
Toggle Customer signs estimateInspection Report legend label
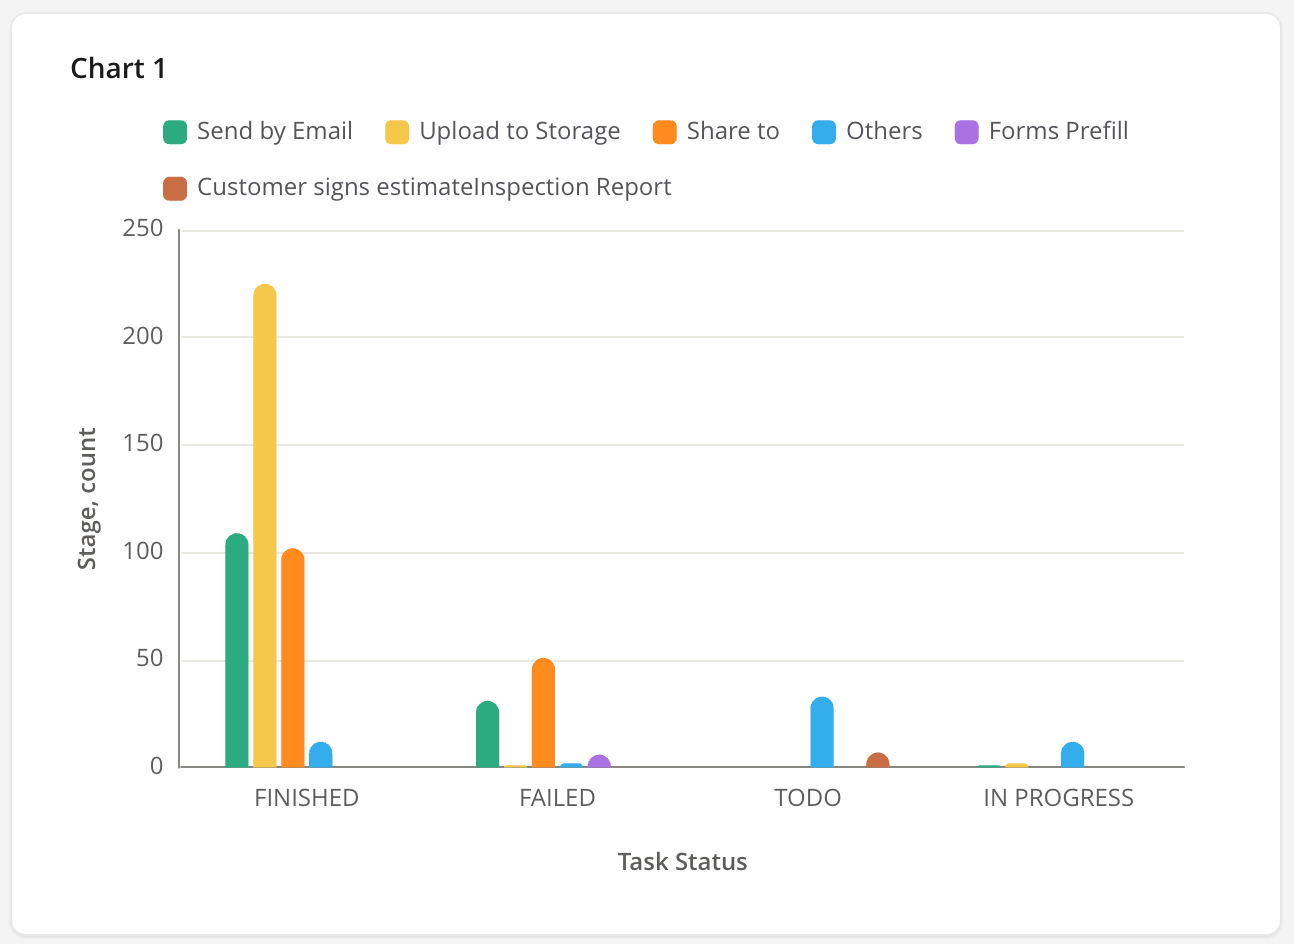click(433, 188)
